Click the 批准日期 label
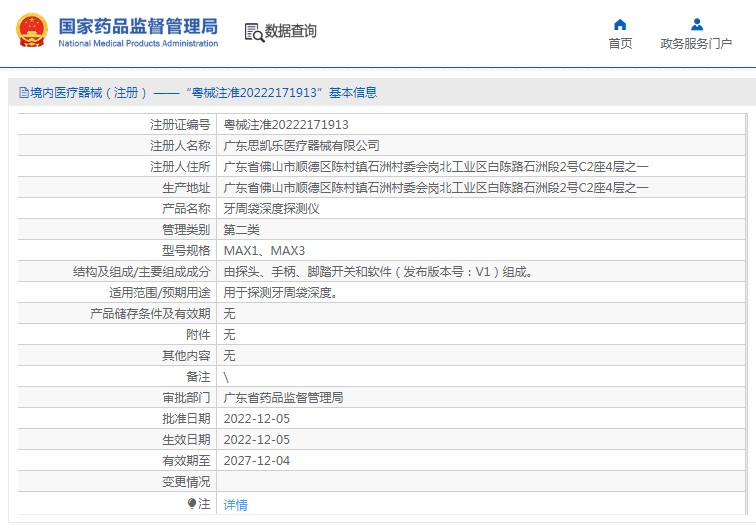 click(x=186, y=419)
